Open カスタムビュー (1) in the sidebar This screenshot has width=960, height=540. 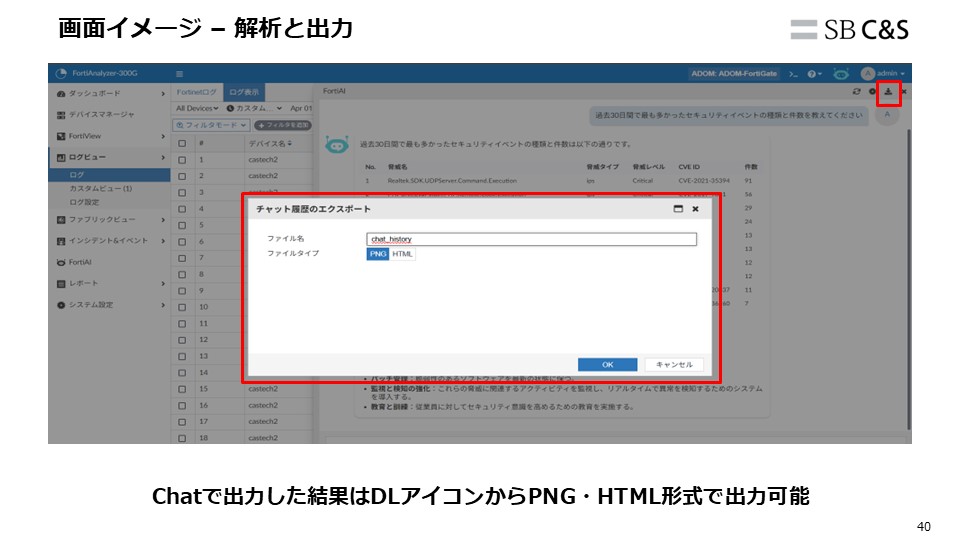pos(100,188)
